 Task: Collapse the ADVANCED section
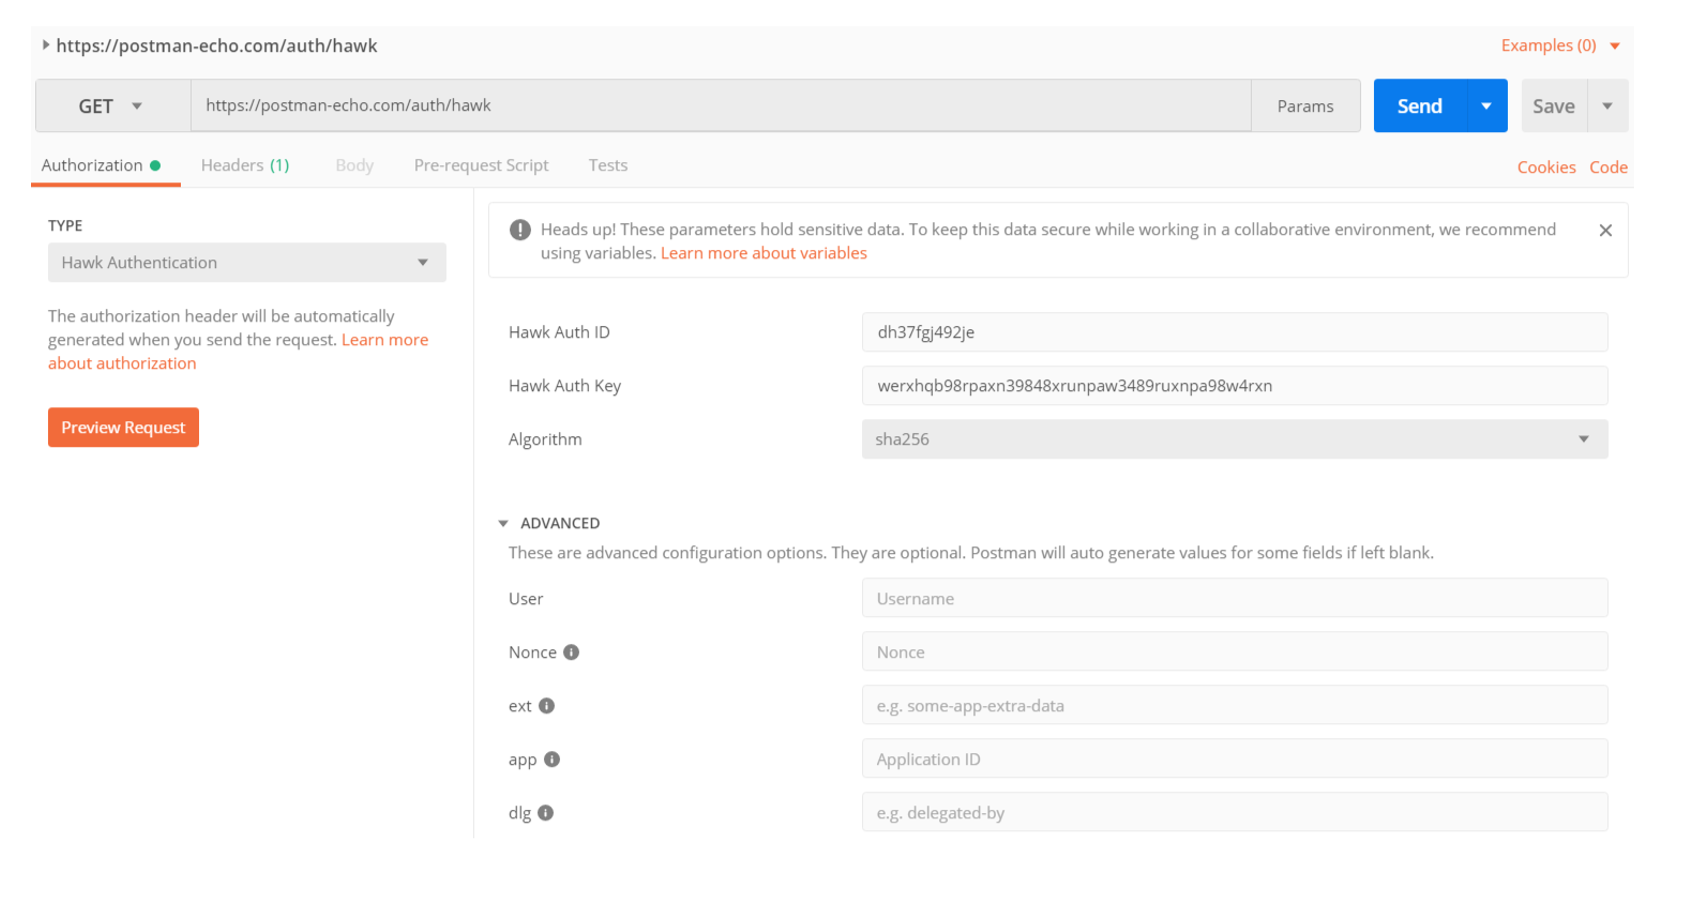coord(503,523)
